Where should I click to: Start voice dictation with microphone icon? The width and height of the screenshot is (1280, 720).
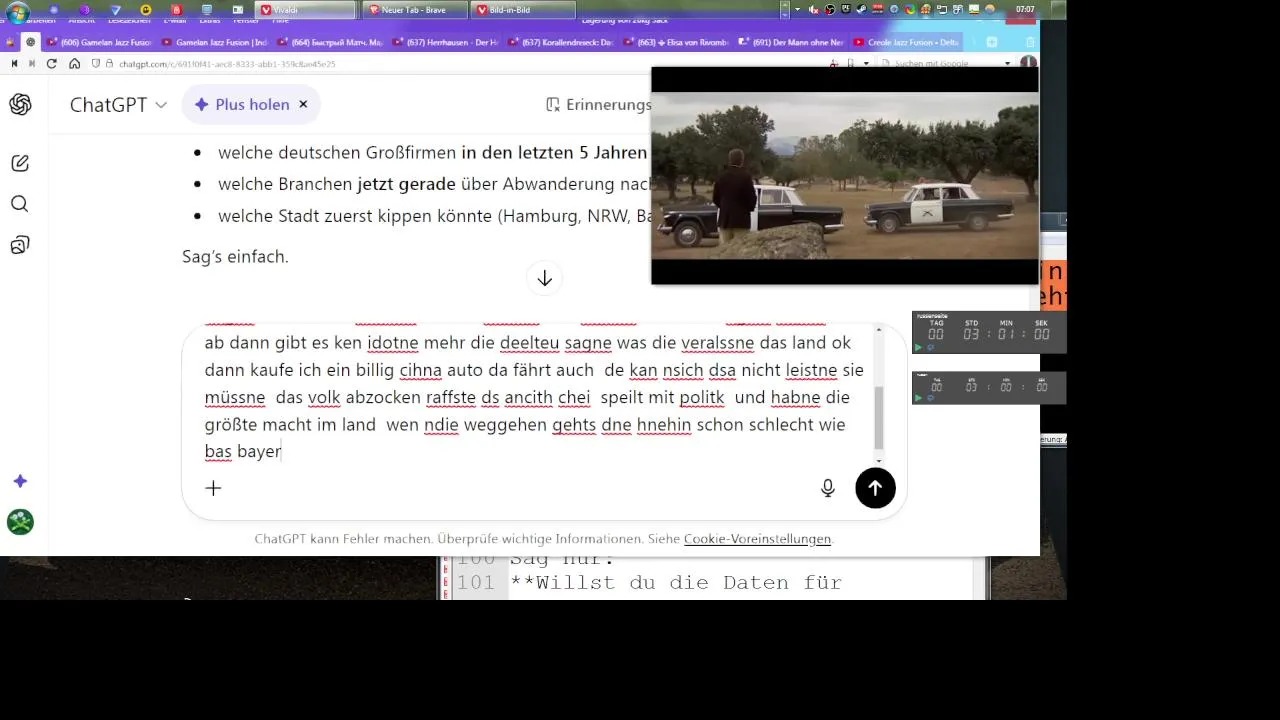[828, 488]
